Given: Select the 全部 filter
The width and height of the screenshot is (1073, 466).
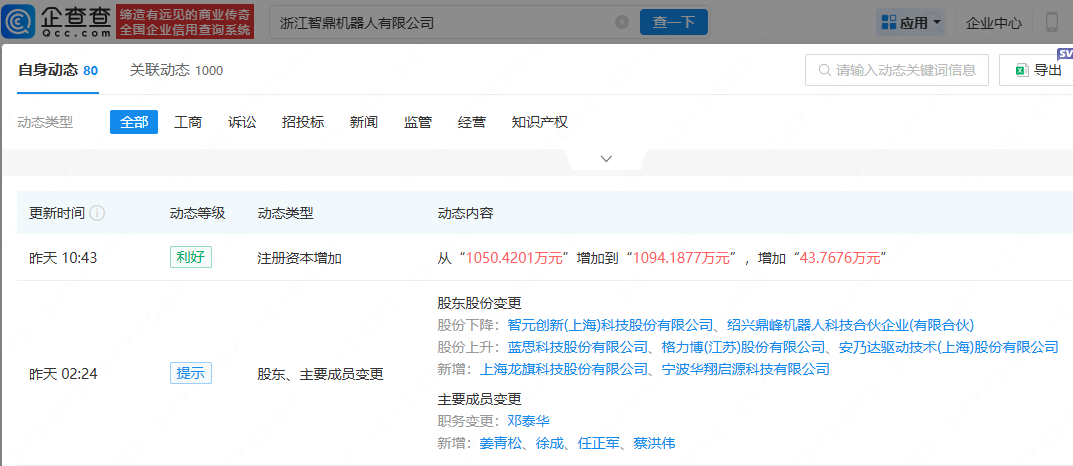Looking at the screenshot, I should [134, 122].
